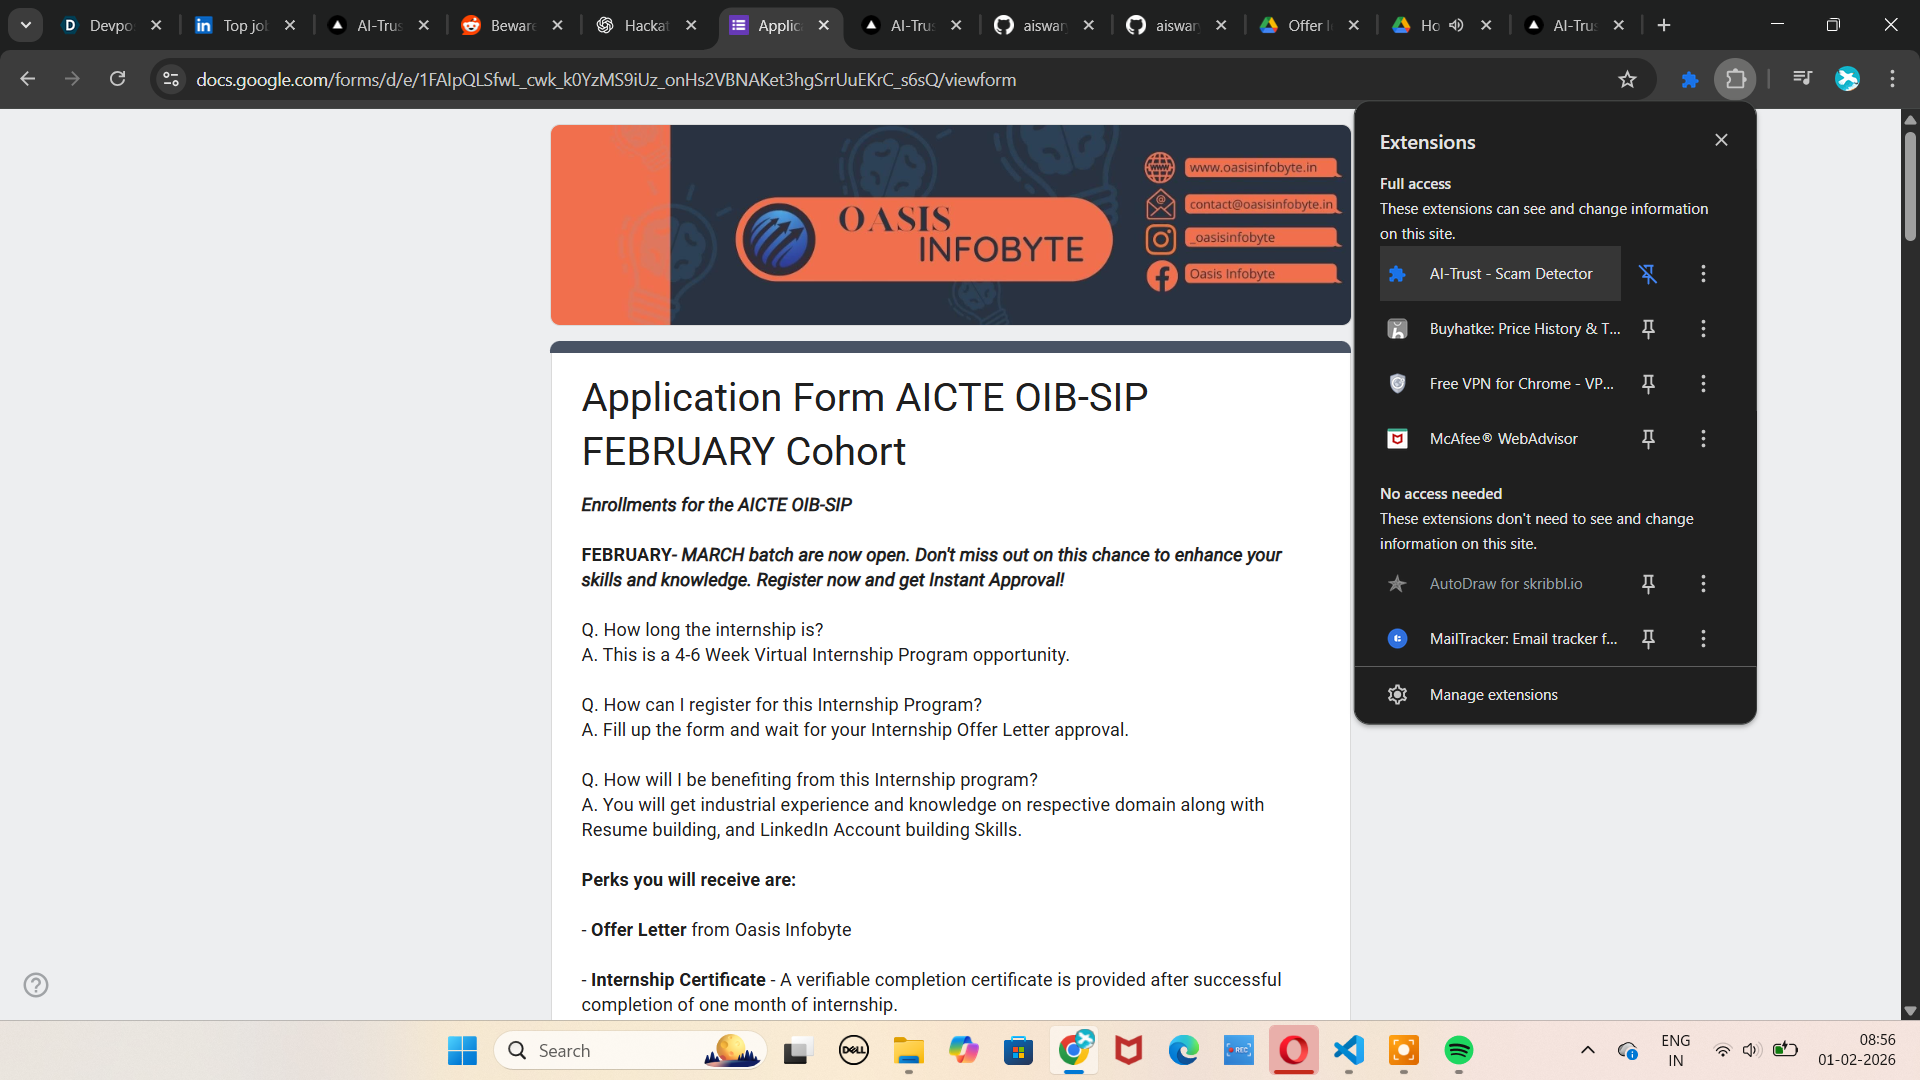
Task: Select the AutoDraw for skribbl.io extension
Action: [x=1504, y=584]
